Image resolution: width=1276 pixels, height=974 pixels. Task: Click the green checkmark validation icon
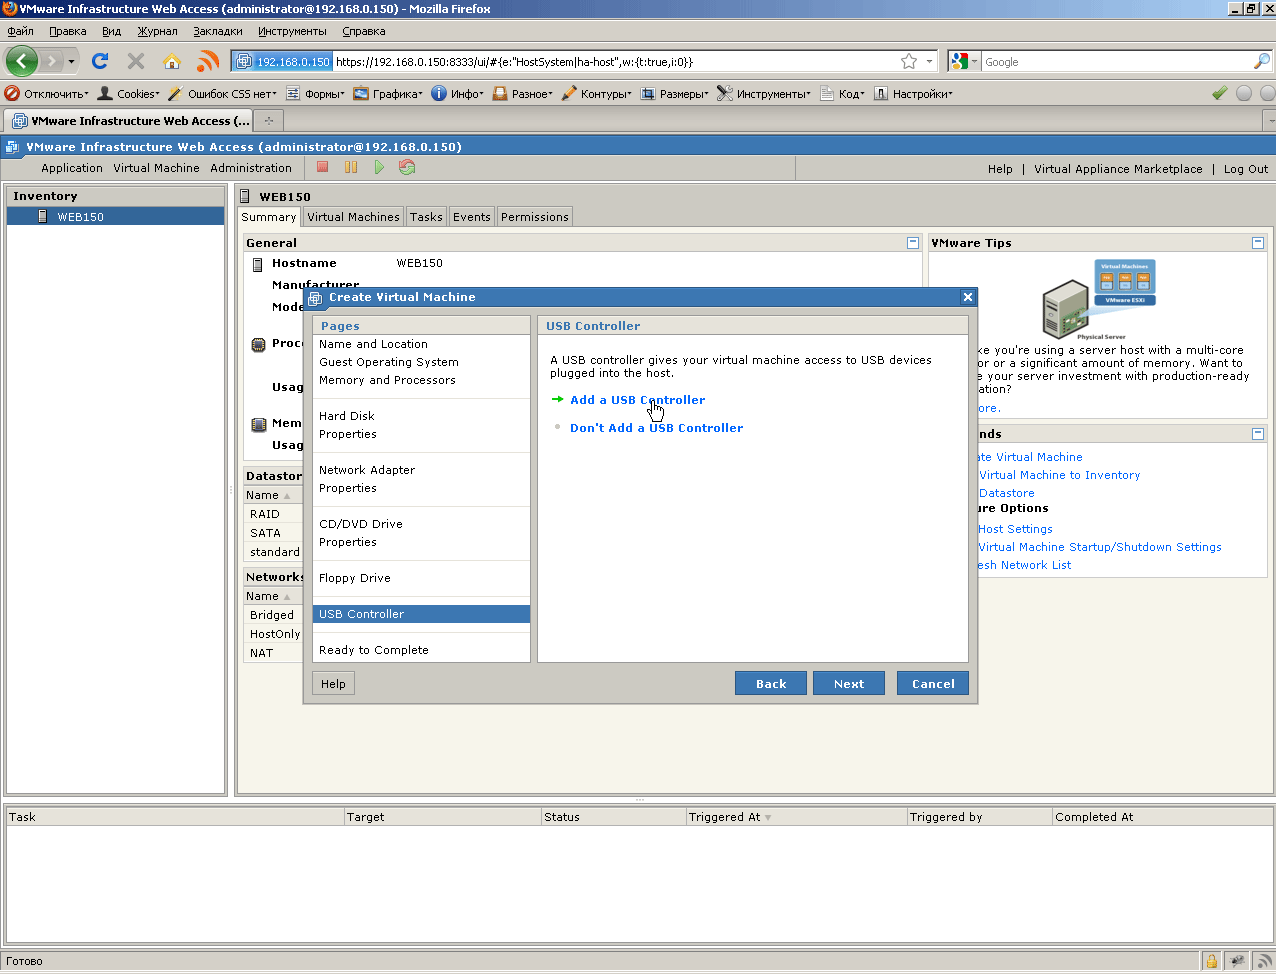[1220, 93]
